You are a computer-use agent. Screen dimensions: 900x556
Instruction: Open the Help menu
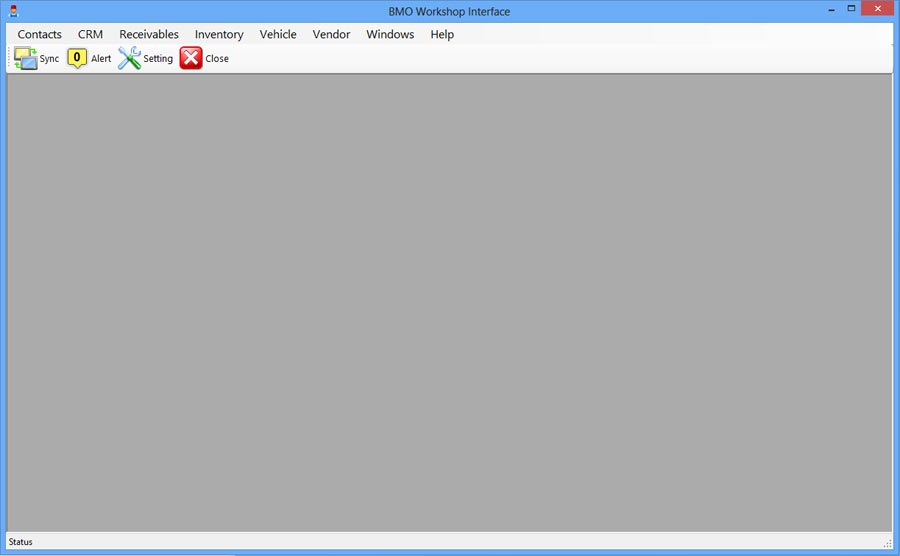pos(443,34)
